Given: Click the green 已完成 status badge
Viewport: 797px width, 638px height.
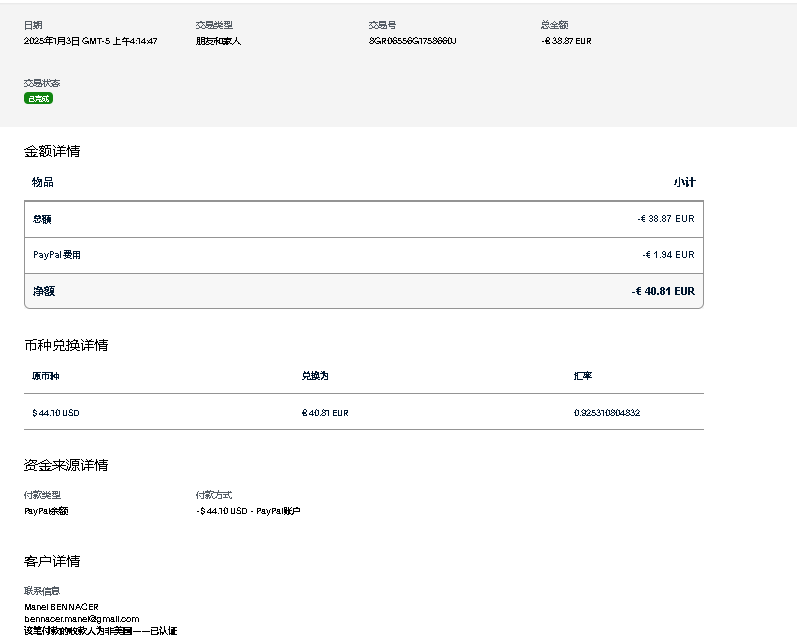Looking at the screenshot, I should (x=38, y=98).
